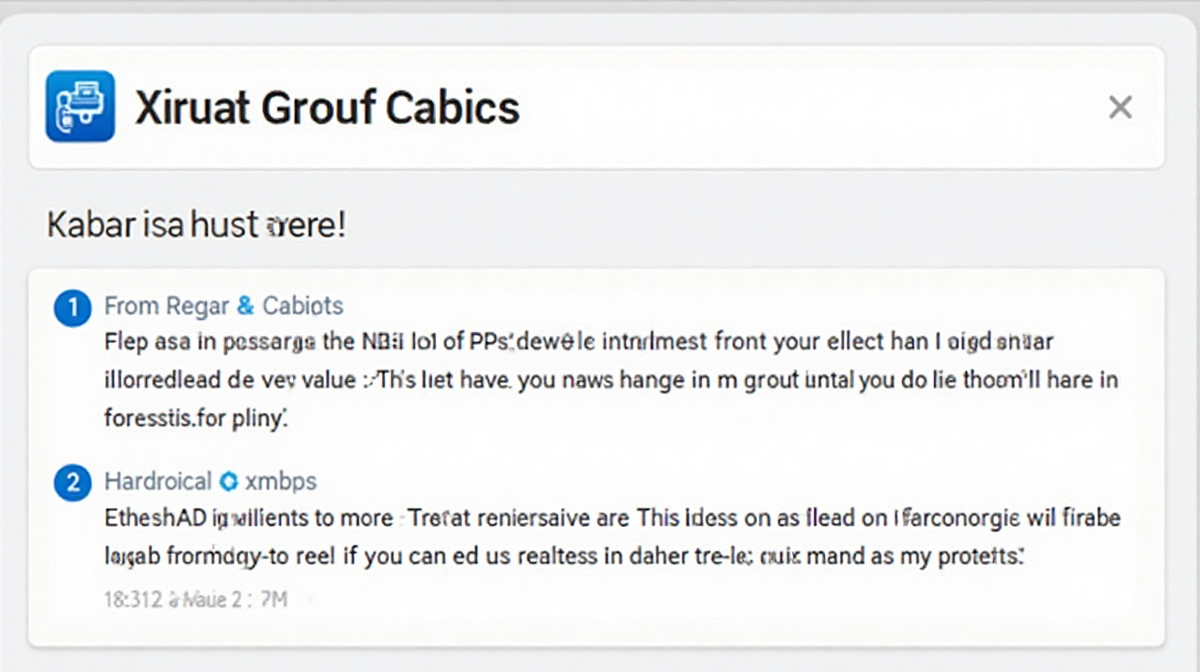Click the line "foresstis.for pliny"
This screenshot has height=672, width=1200.
point(196,418)
